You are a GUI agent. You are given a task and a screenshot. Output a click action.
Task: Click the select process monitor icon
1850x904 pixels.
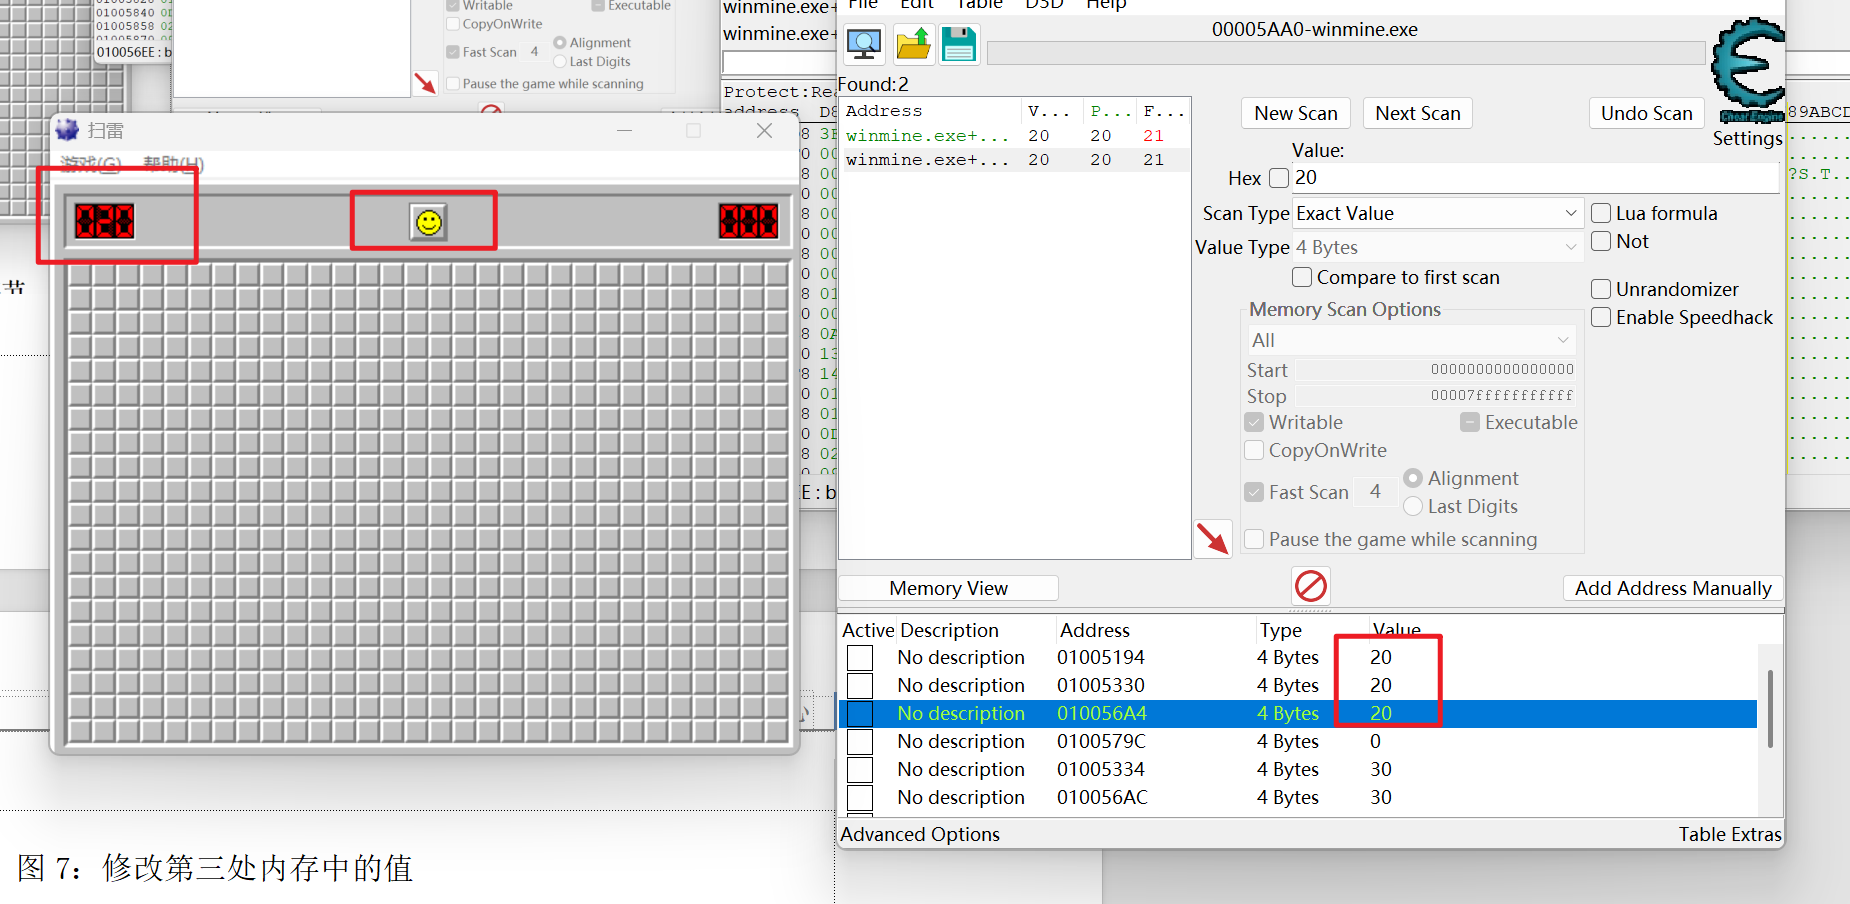864,44
